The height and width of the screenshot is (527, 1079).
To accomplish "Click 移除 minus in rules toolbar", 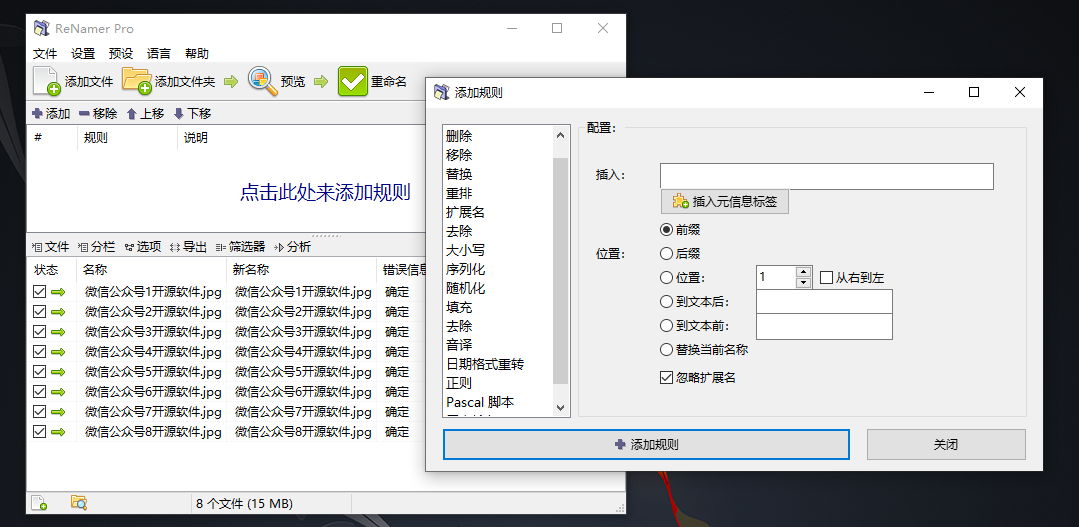I will point(98,114).
